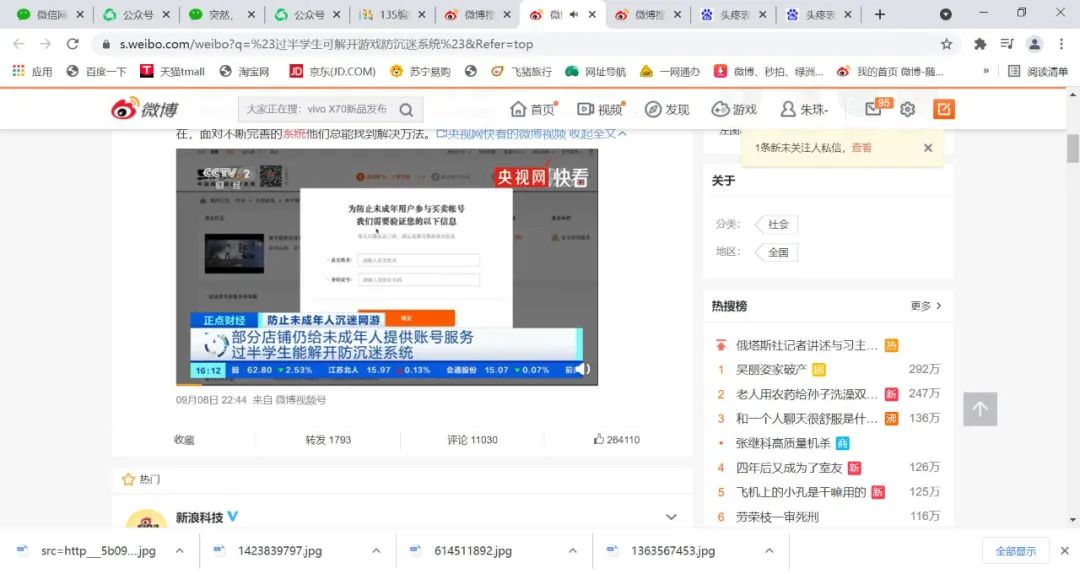
Task: Click the search magnifier icon in Weibo header
Action: (406, 110)
